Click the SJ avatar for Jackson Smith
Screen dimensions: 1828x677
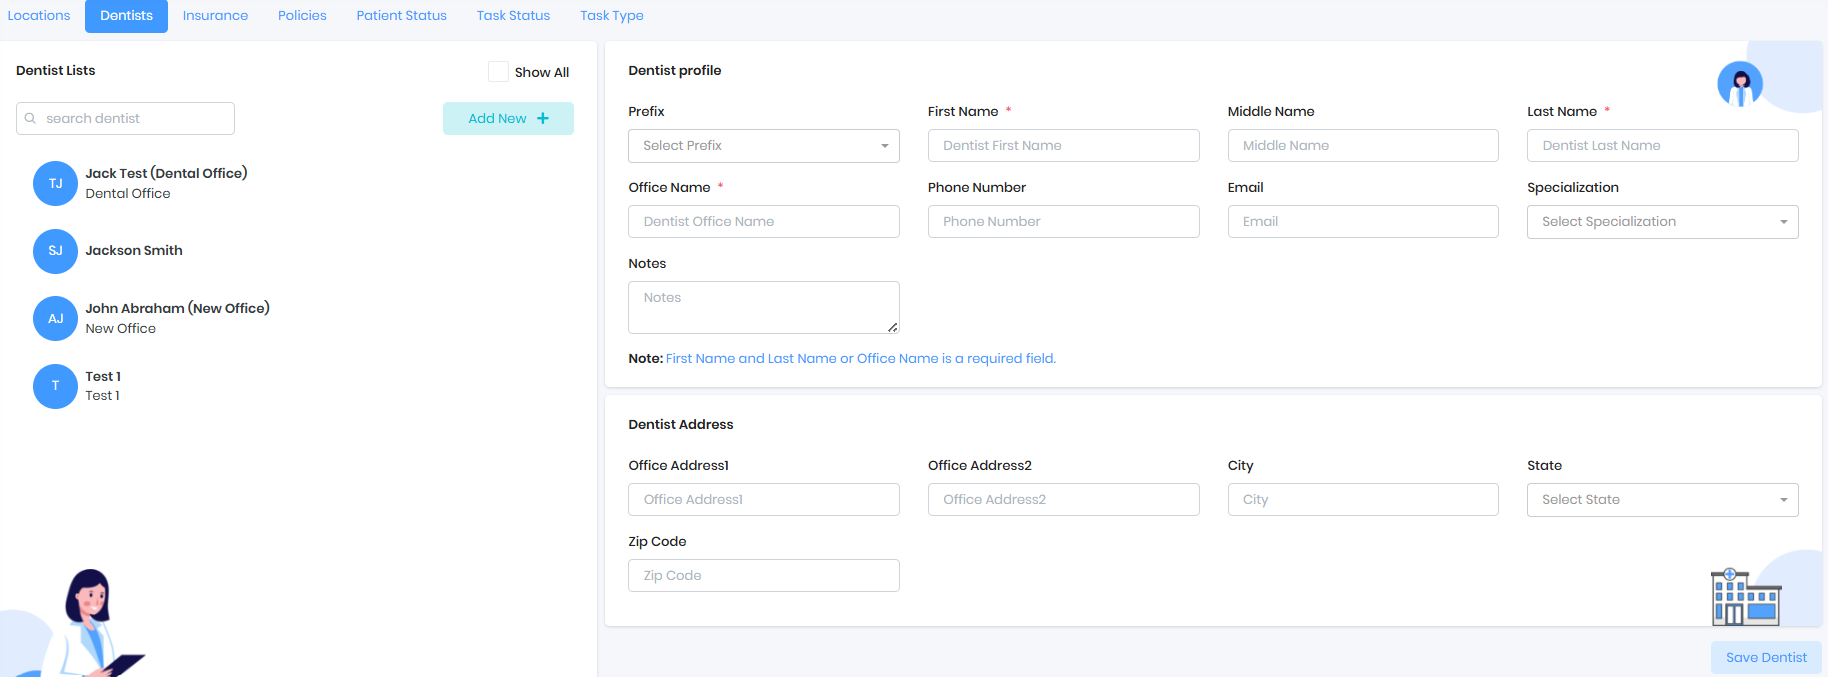pos(55,251)
